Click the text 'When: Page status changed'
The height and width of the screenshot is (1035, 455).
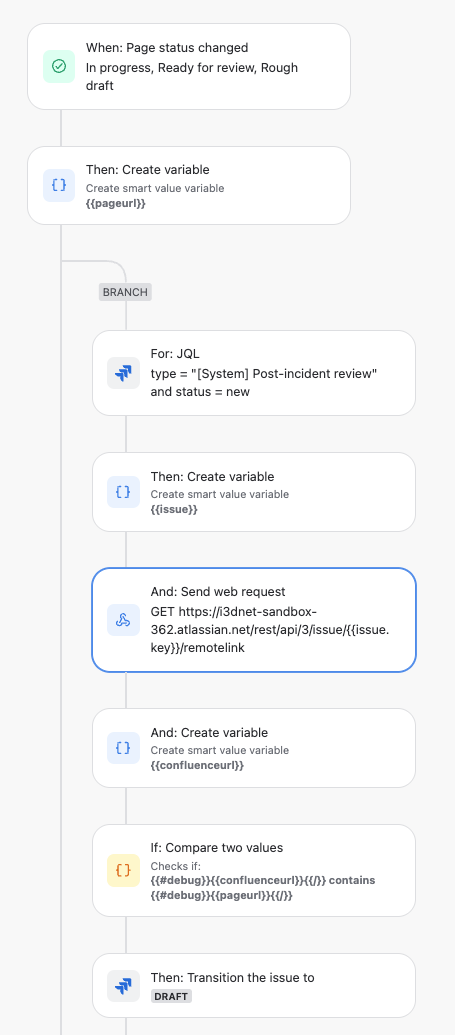click(167, 48)
